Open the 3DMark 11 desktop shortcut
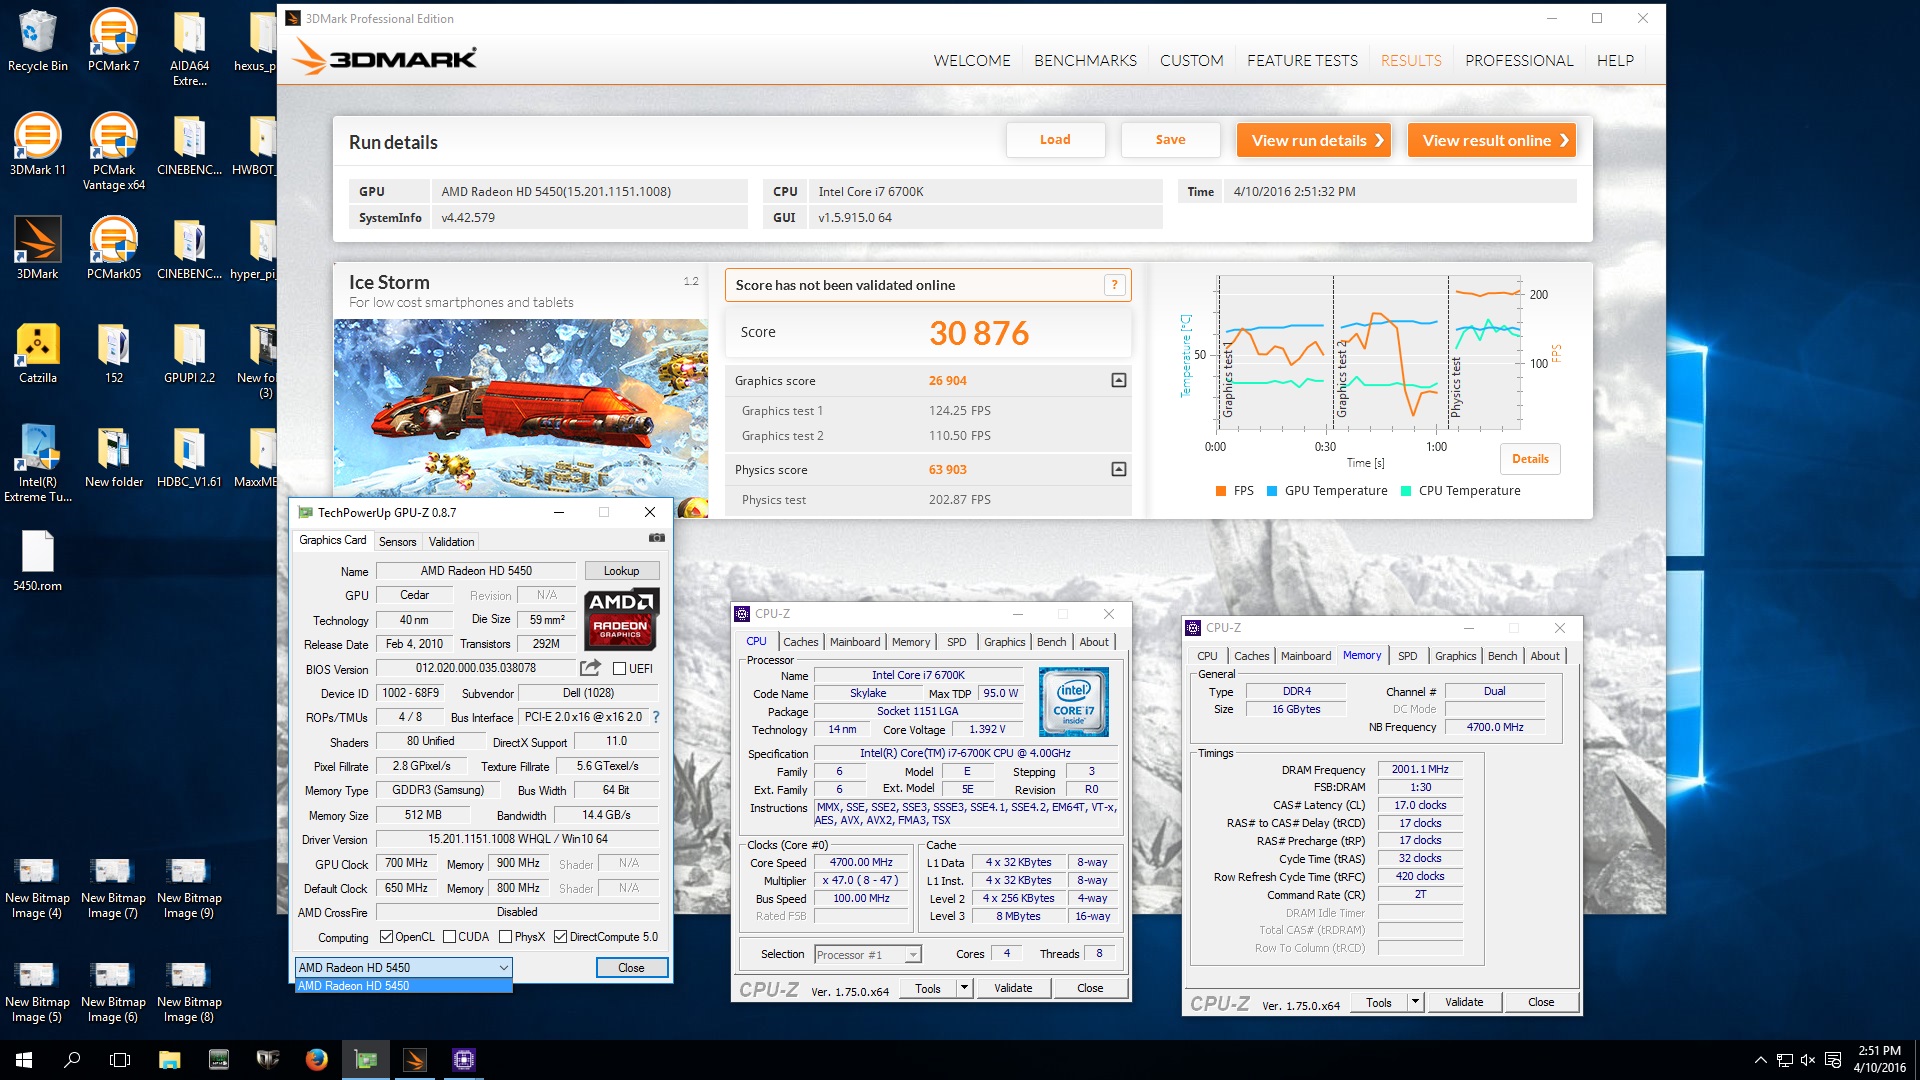 click(x=37, y=144)
